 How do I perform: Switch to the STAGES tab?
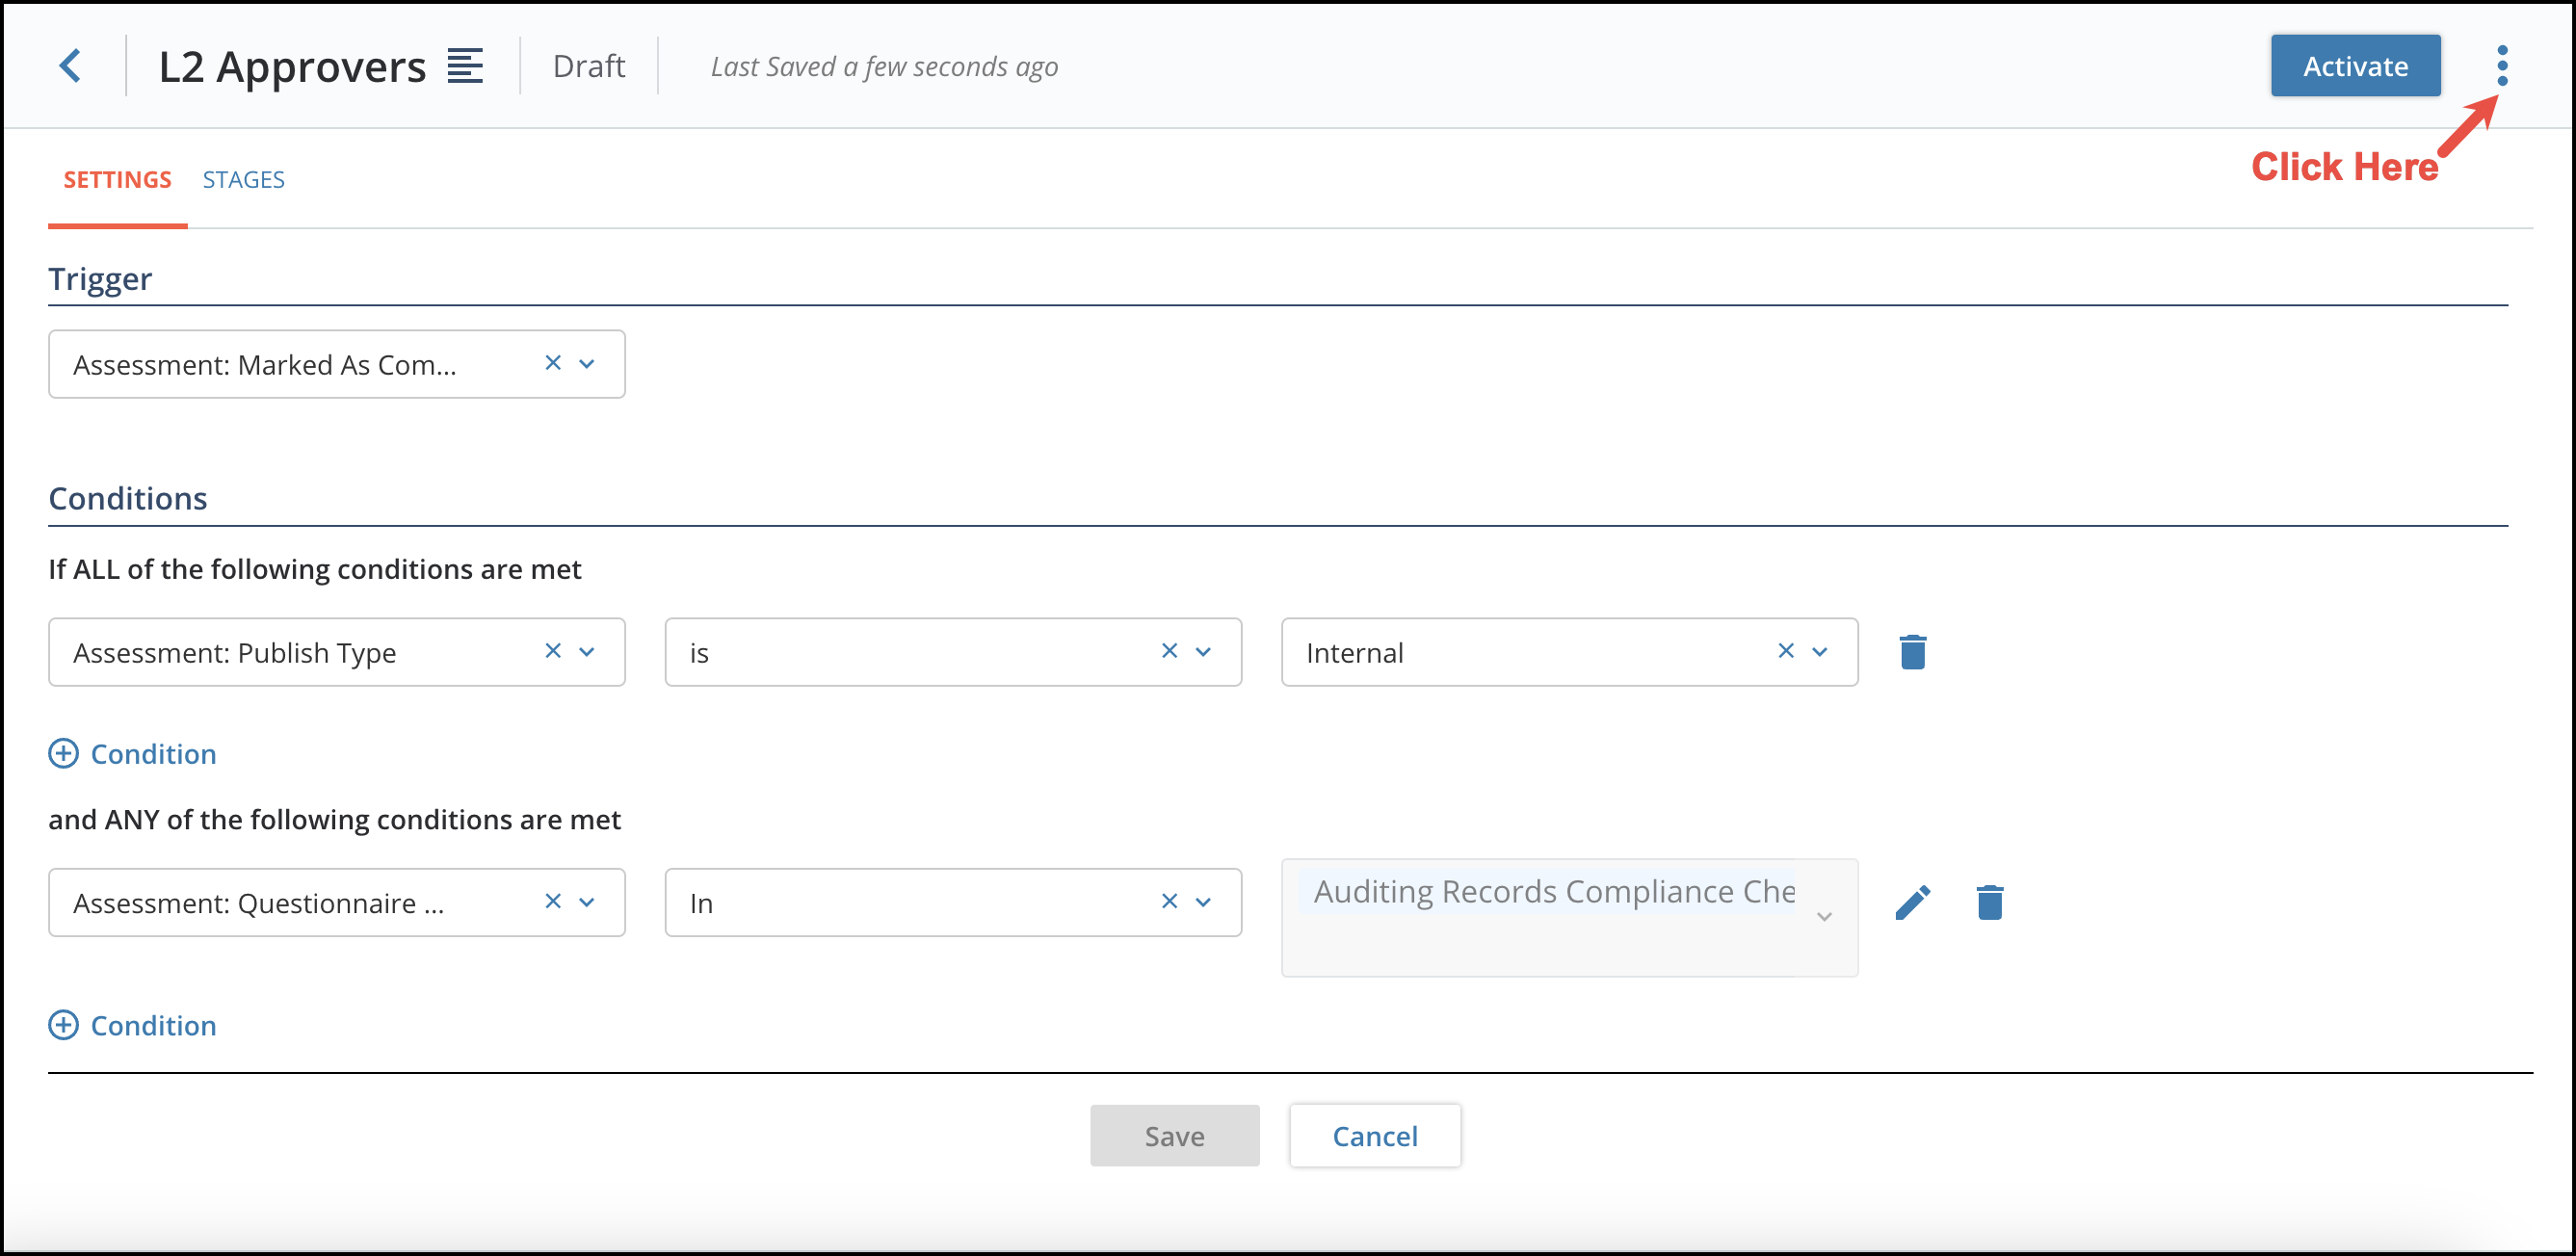243,180
